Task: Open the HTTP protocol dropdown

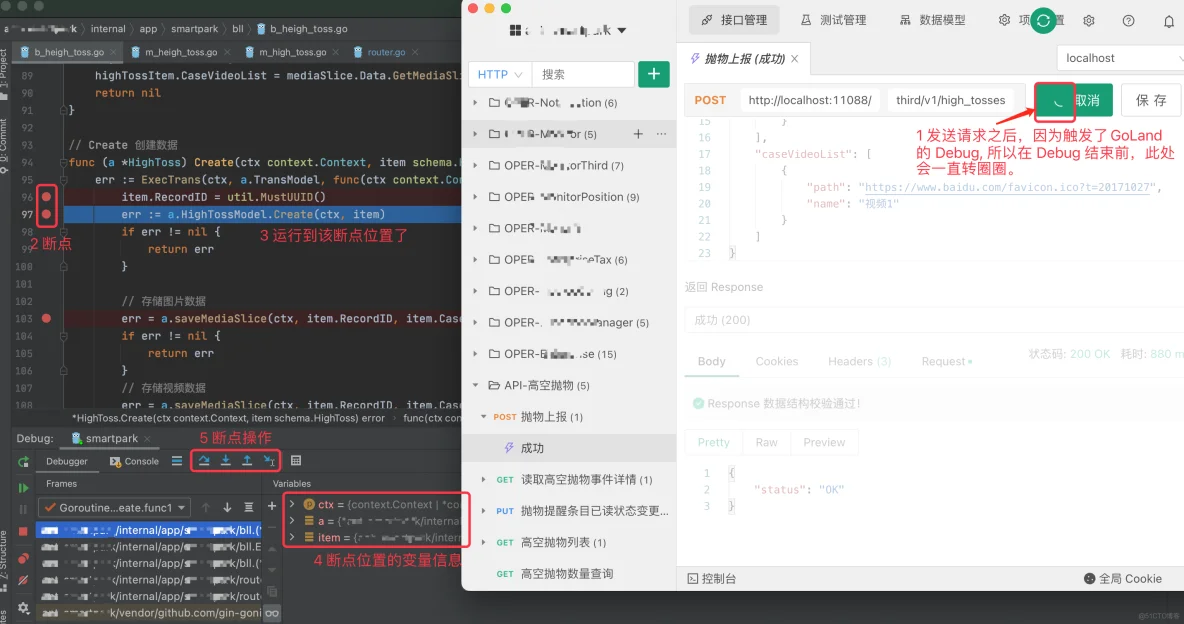Action: 500,74
